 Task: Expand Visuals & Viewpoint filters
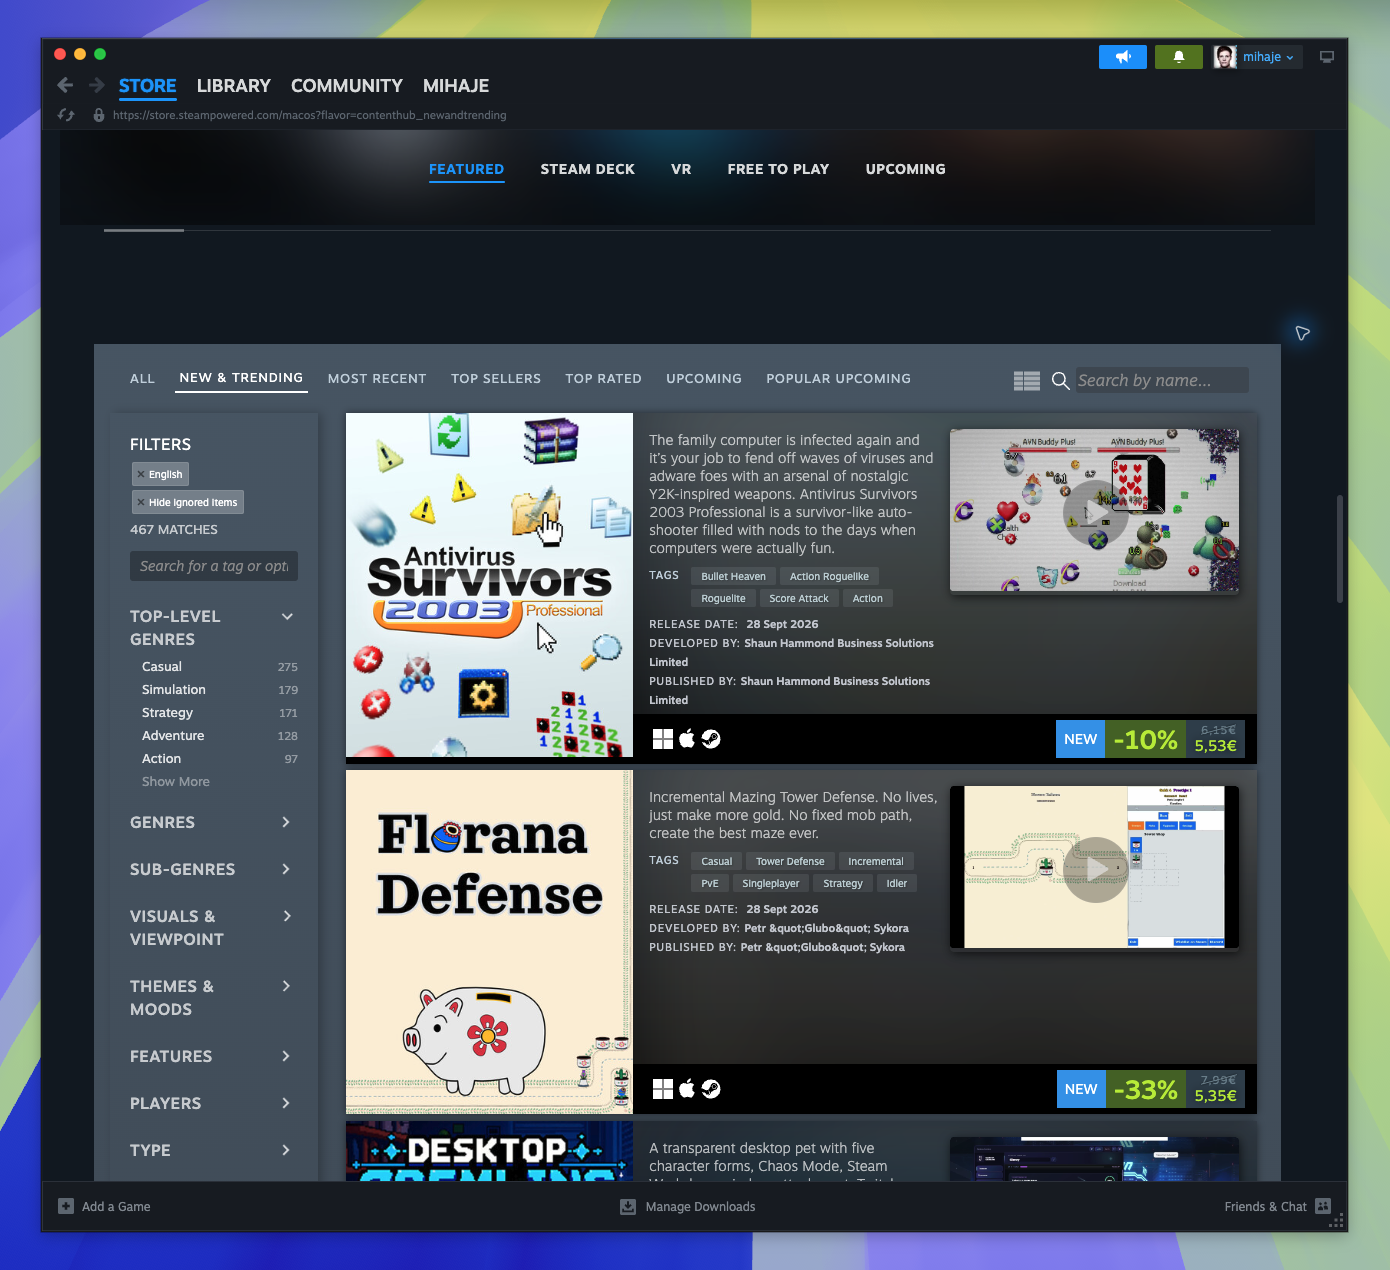[x=287, y=916]
